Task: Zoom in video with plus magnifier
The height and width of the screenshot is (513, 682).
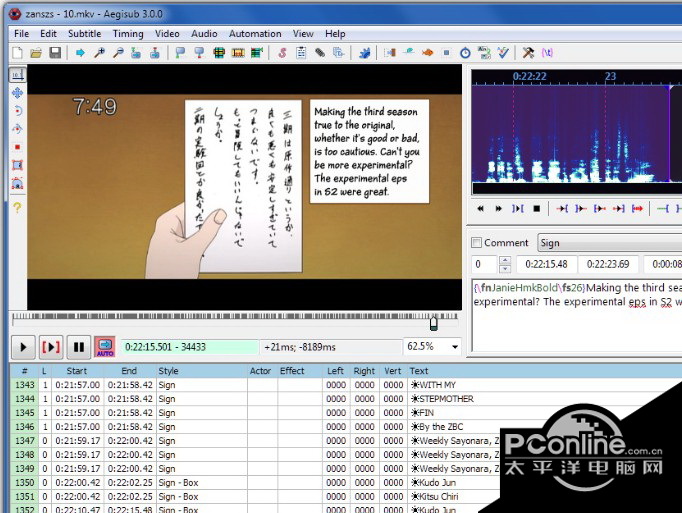Action: pos(99,53)
